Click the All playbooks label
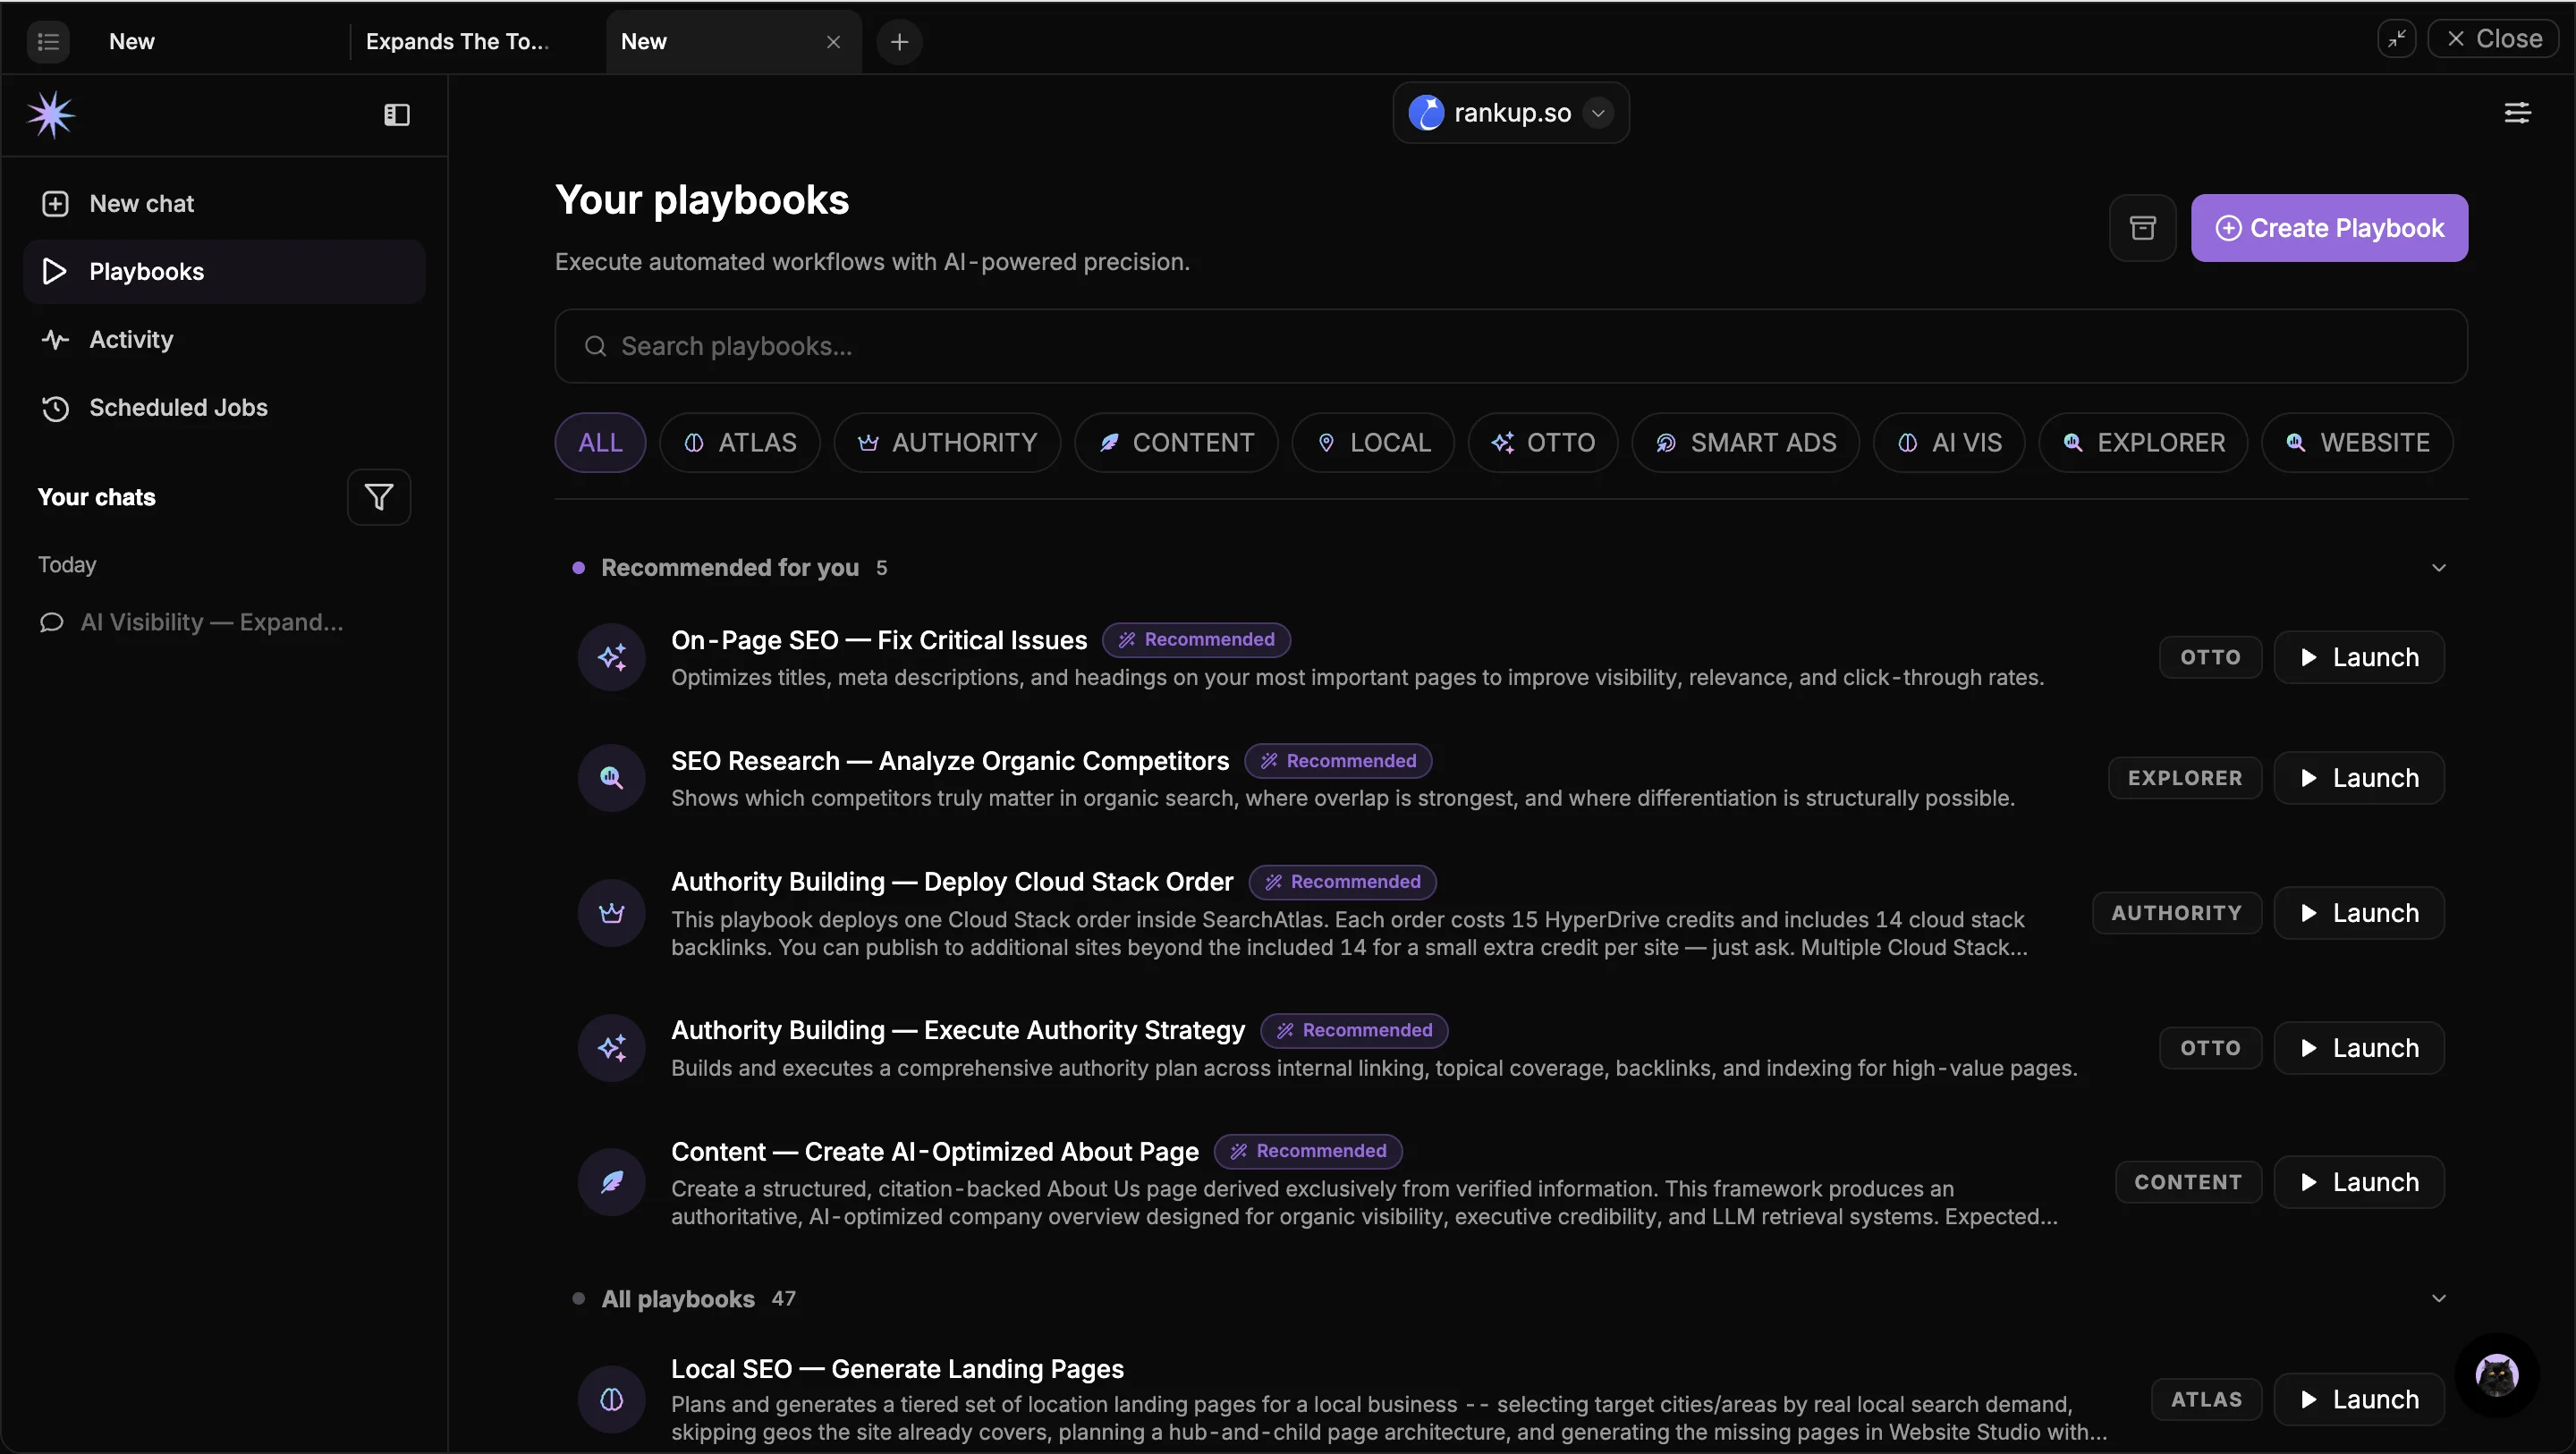Screen dimensions: 2576x1454 point(678,1298)
